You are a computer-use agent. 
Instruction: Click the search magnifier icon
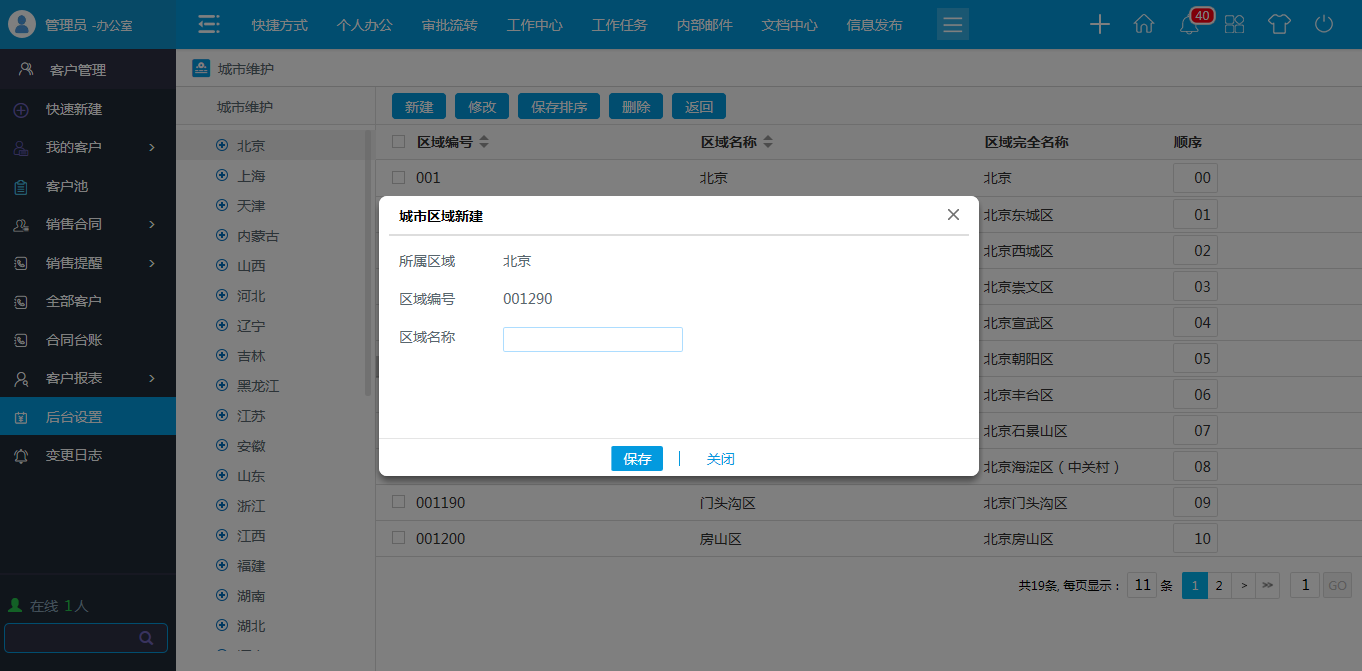(146, 638)
